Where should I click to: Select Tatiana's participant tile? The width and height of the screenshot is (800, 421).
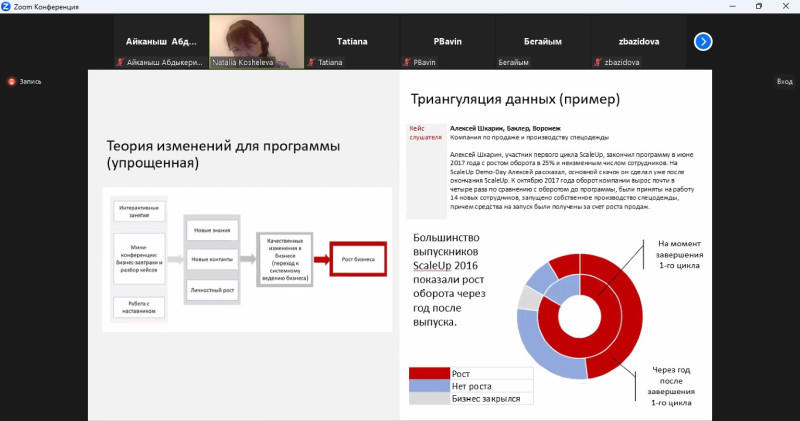(x=351, y=41)
